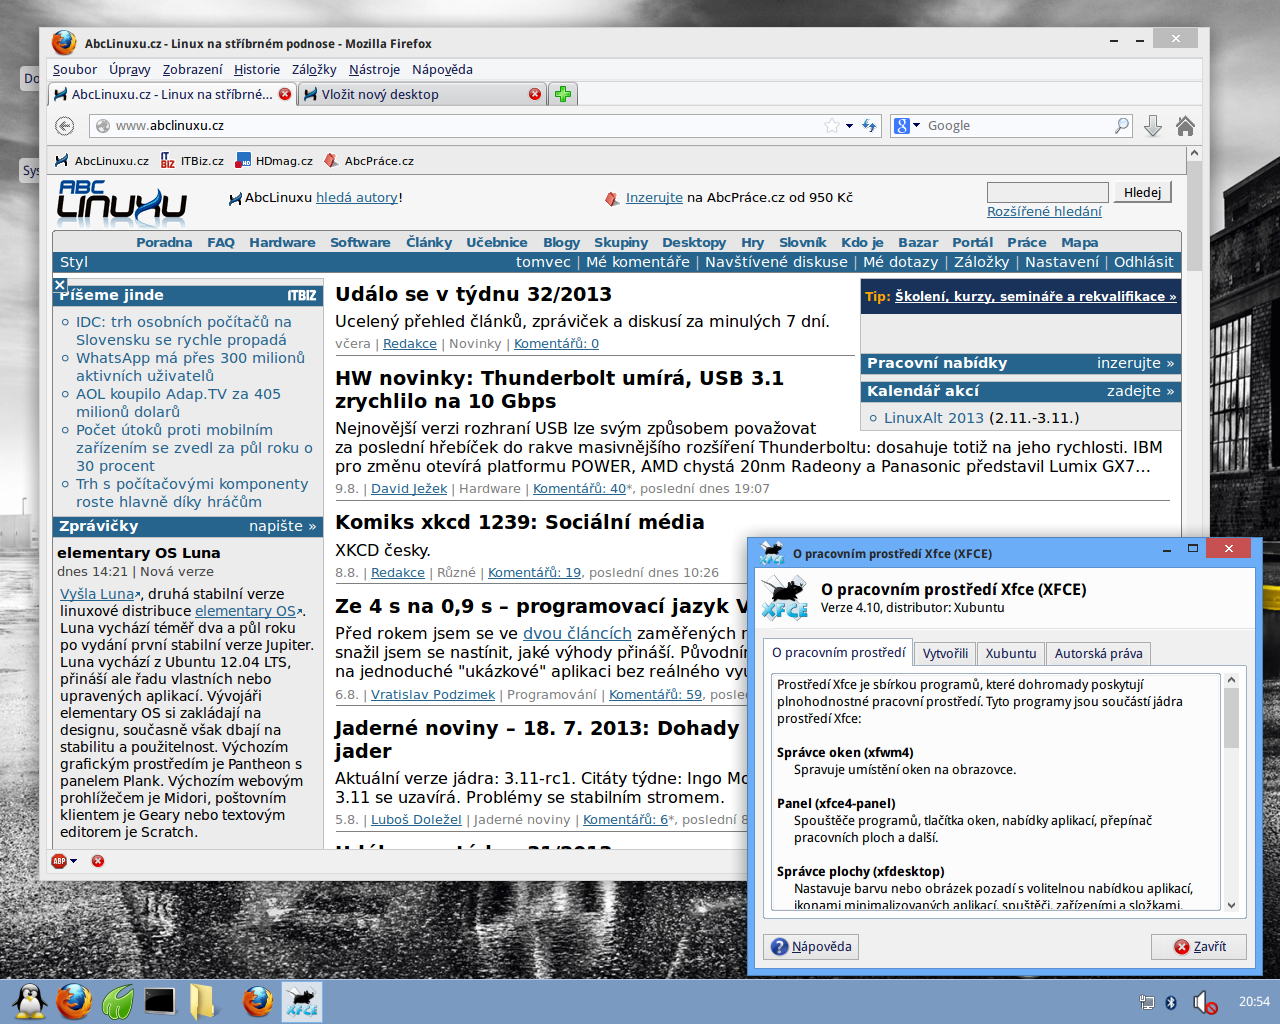Open the 'Vyšla Luna' link
The image size is (1280, 1024).
[97, 594]
